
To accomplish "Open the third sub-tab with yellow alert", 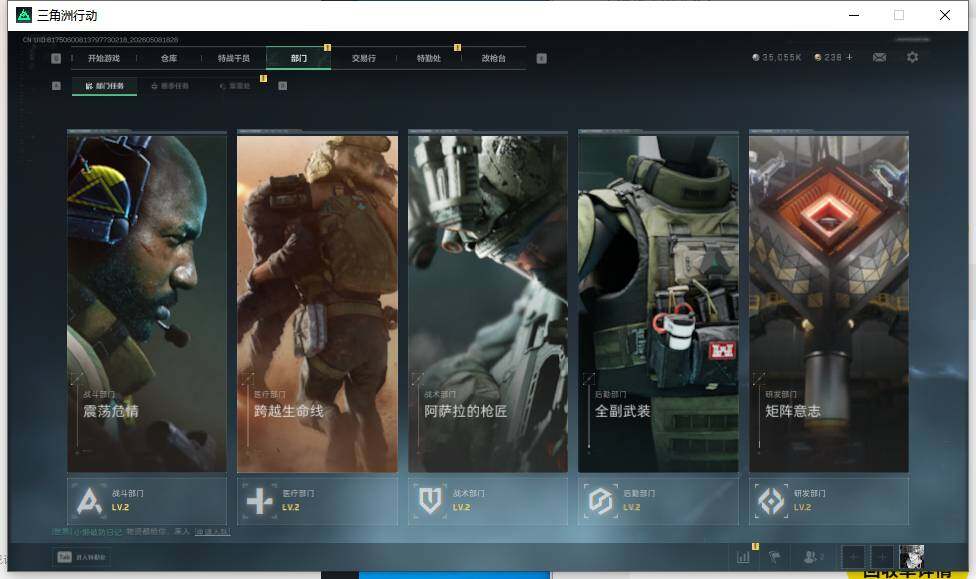I will (x=235, y=86).
